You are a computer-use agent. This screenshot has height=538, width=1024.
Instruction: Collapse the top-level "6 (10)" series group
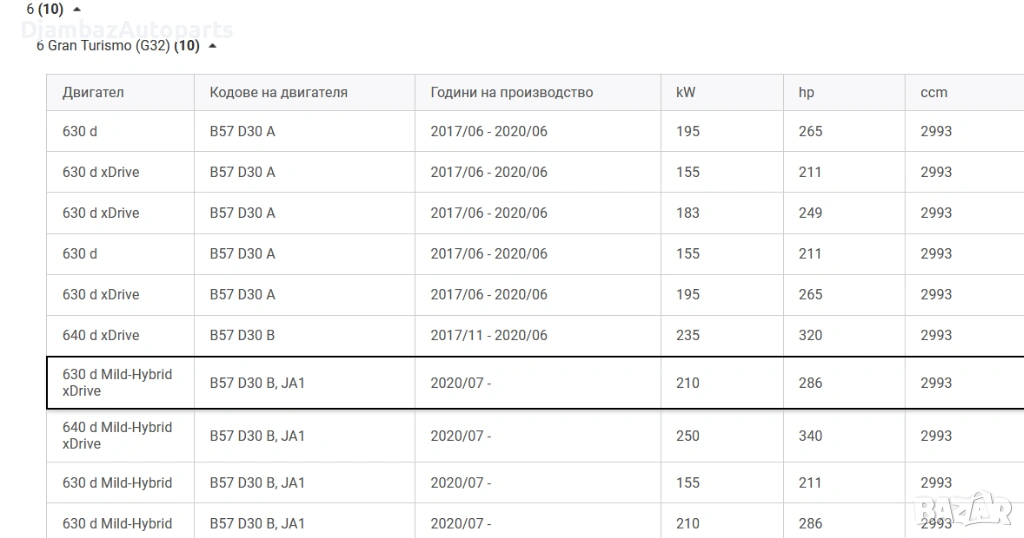(x=78, y=9)
